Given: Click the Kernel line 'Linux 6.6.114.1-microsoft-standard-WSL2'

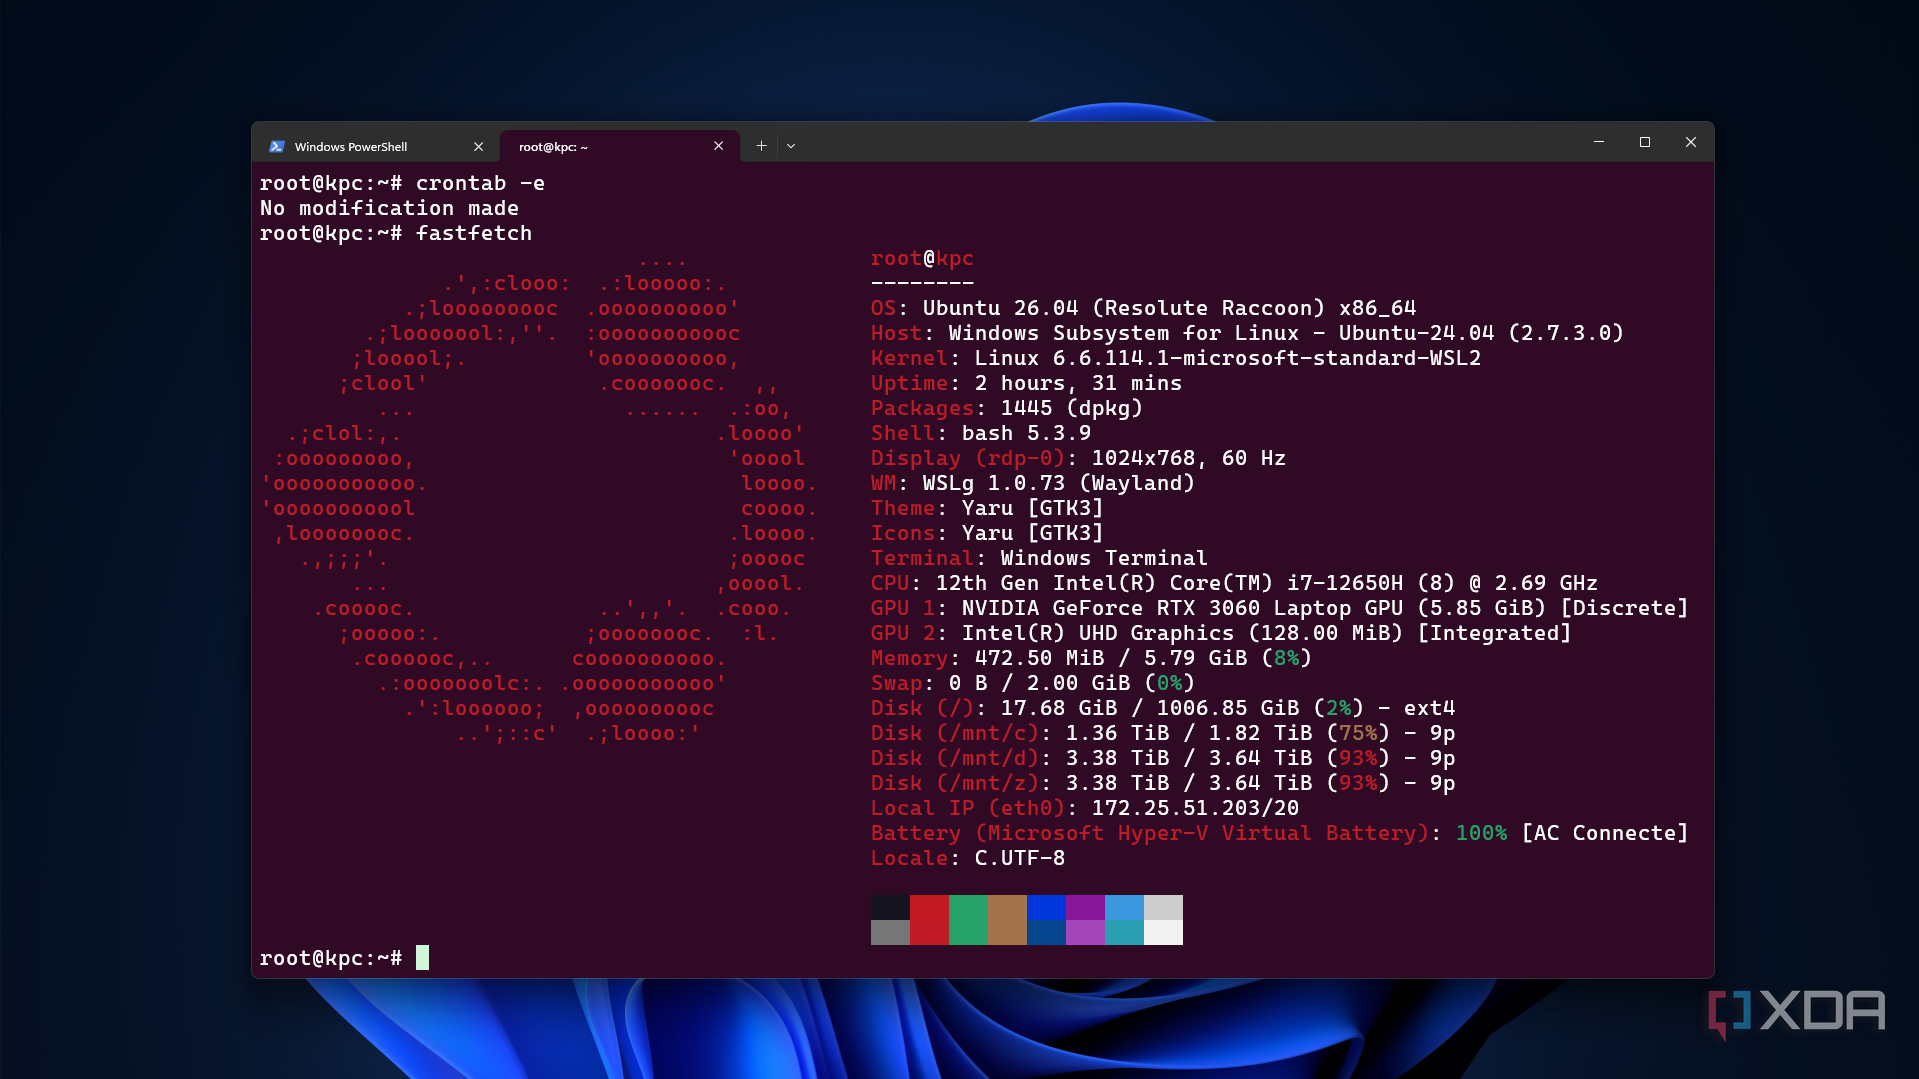Looking at the screenshot, I should coord(1176,358).
